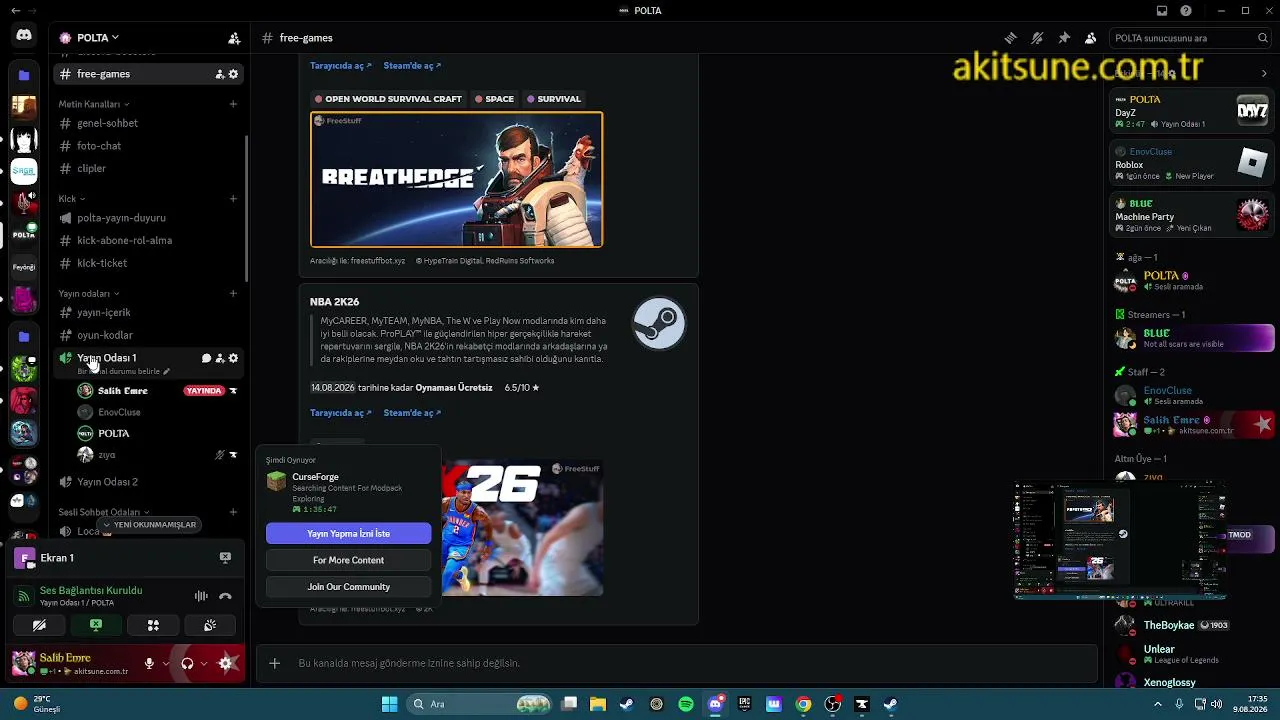
Task: Collapse the Yayın odaları category
Action: pos(88,294)
